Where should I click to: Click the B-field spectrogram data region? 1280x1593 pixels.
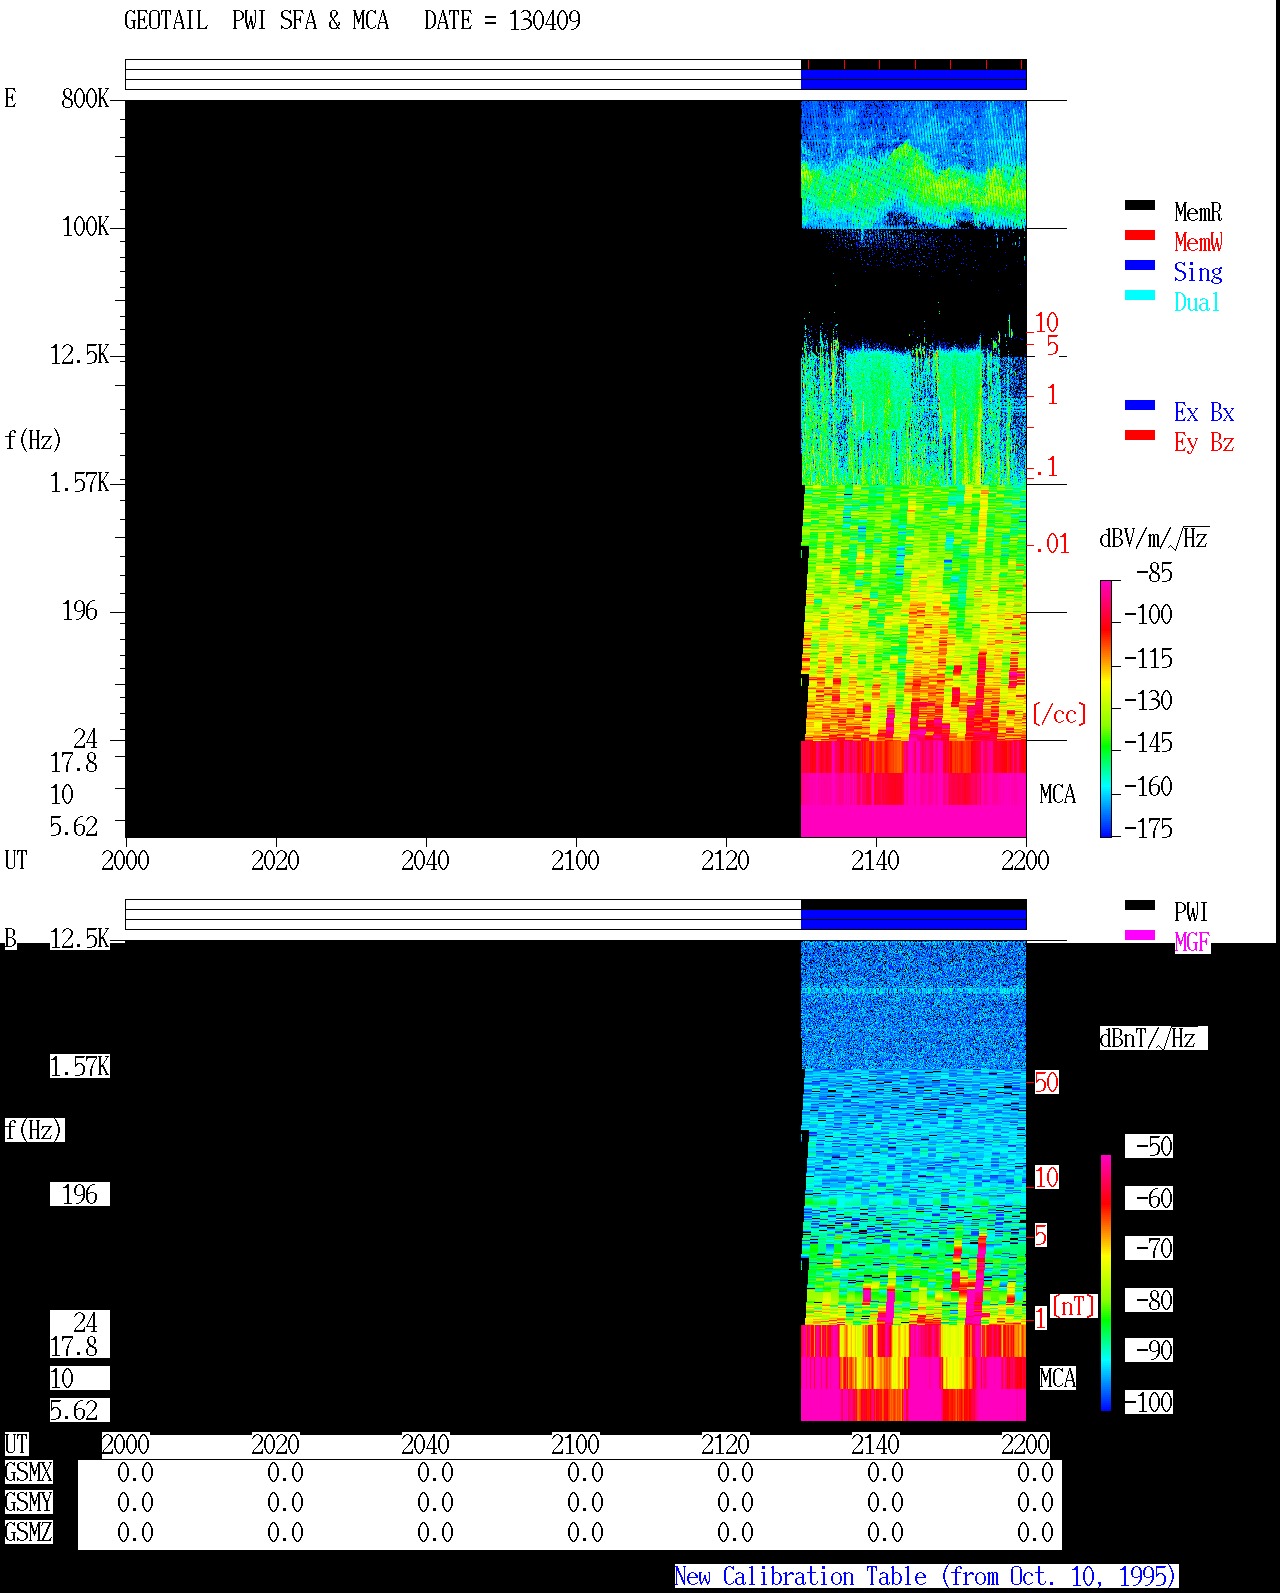pos(913,1180)
